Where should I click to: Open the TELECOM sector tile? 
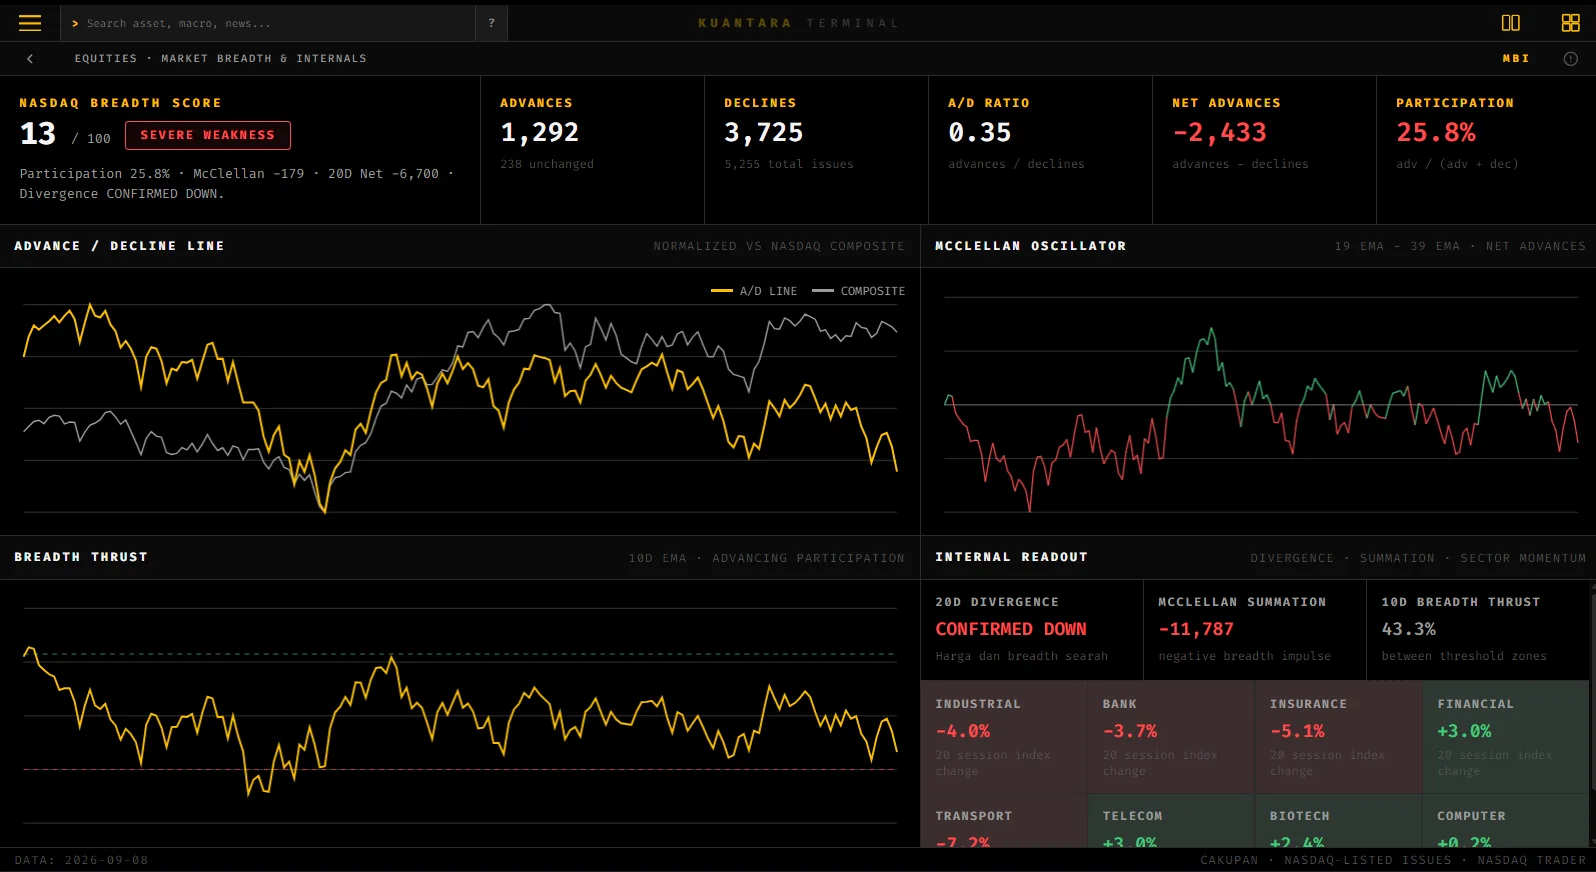pos(1171,821)
